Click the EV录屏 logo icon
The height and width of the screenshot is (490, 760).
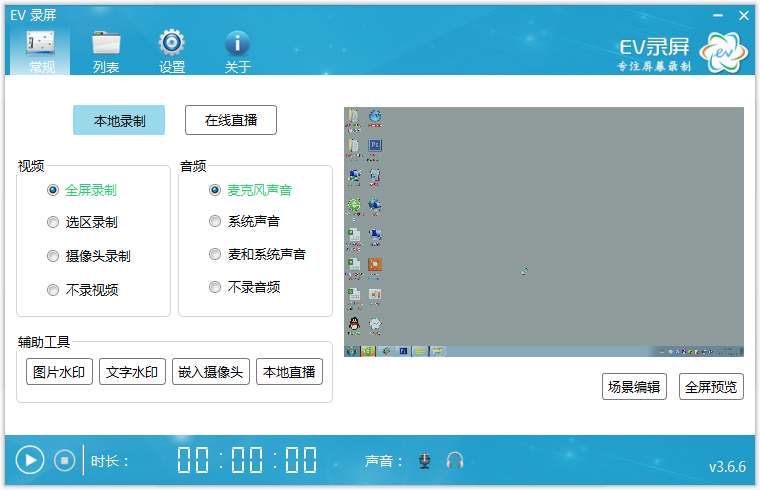click(722, 51)
